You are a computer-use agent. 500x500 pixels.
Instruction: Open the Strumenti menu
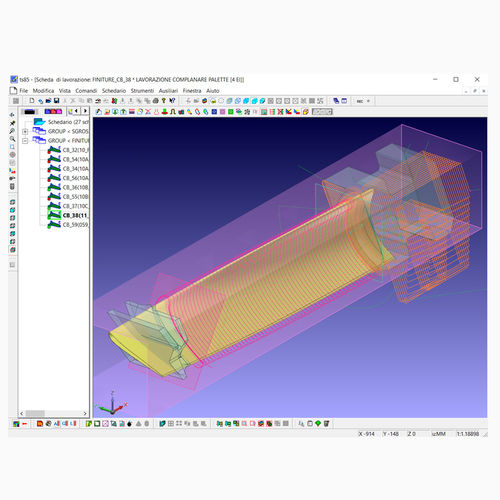[142, 91]
